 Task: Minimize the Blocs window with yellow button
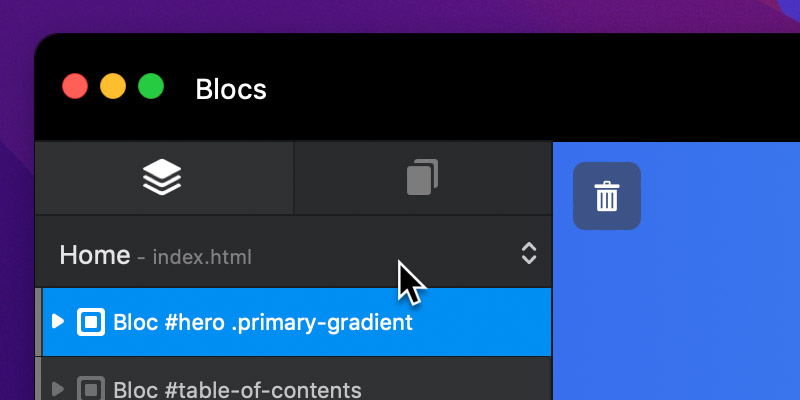[x=113, y=86]
